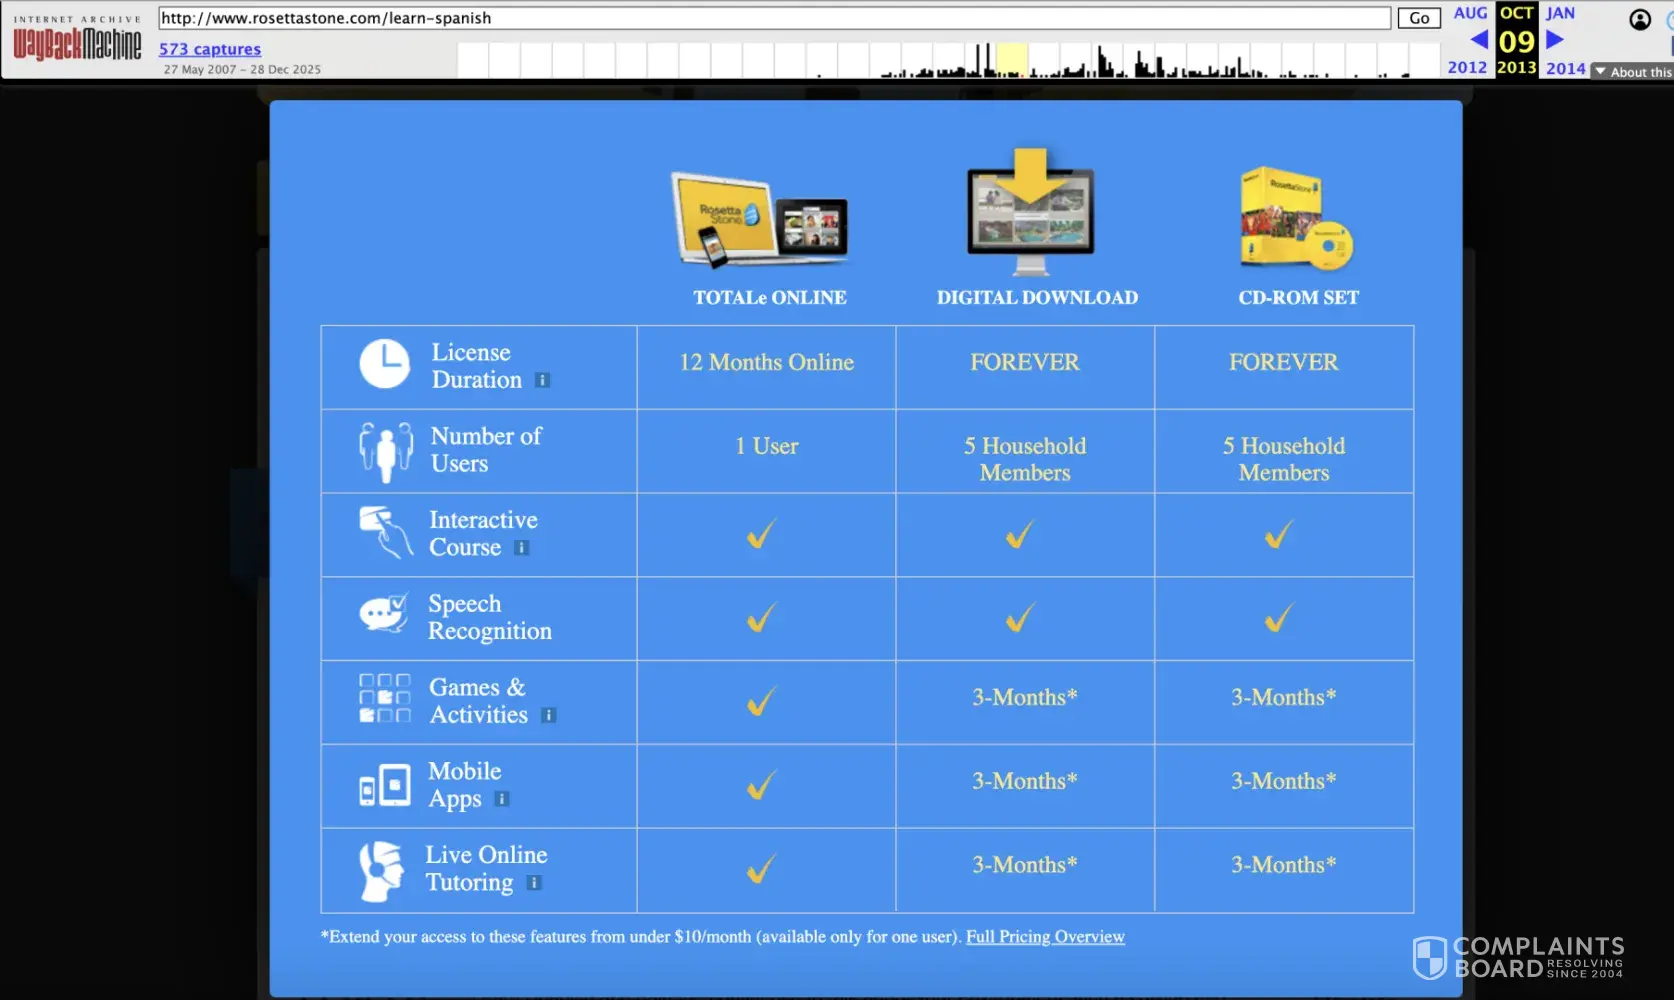Click the Live Online Tutoring info icon
The image size is (1674, 1000).
(534, 883)
